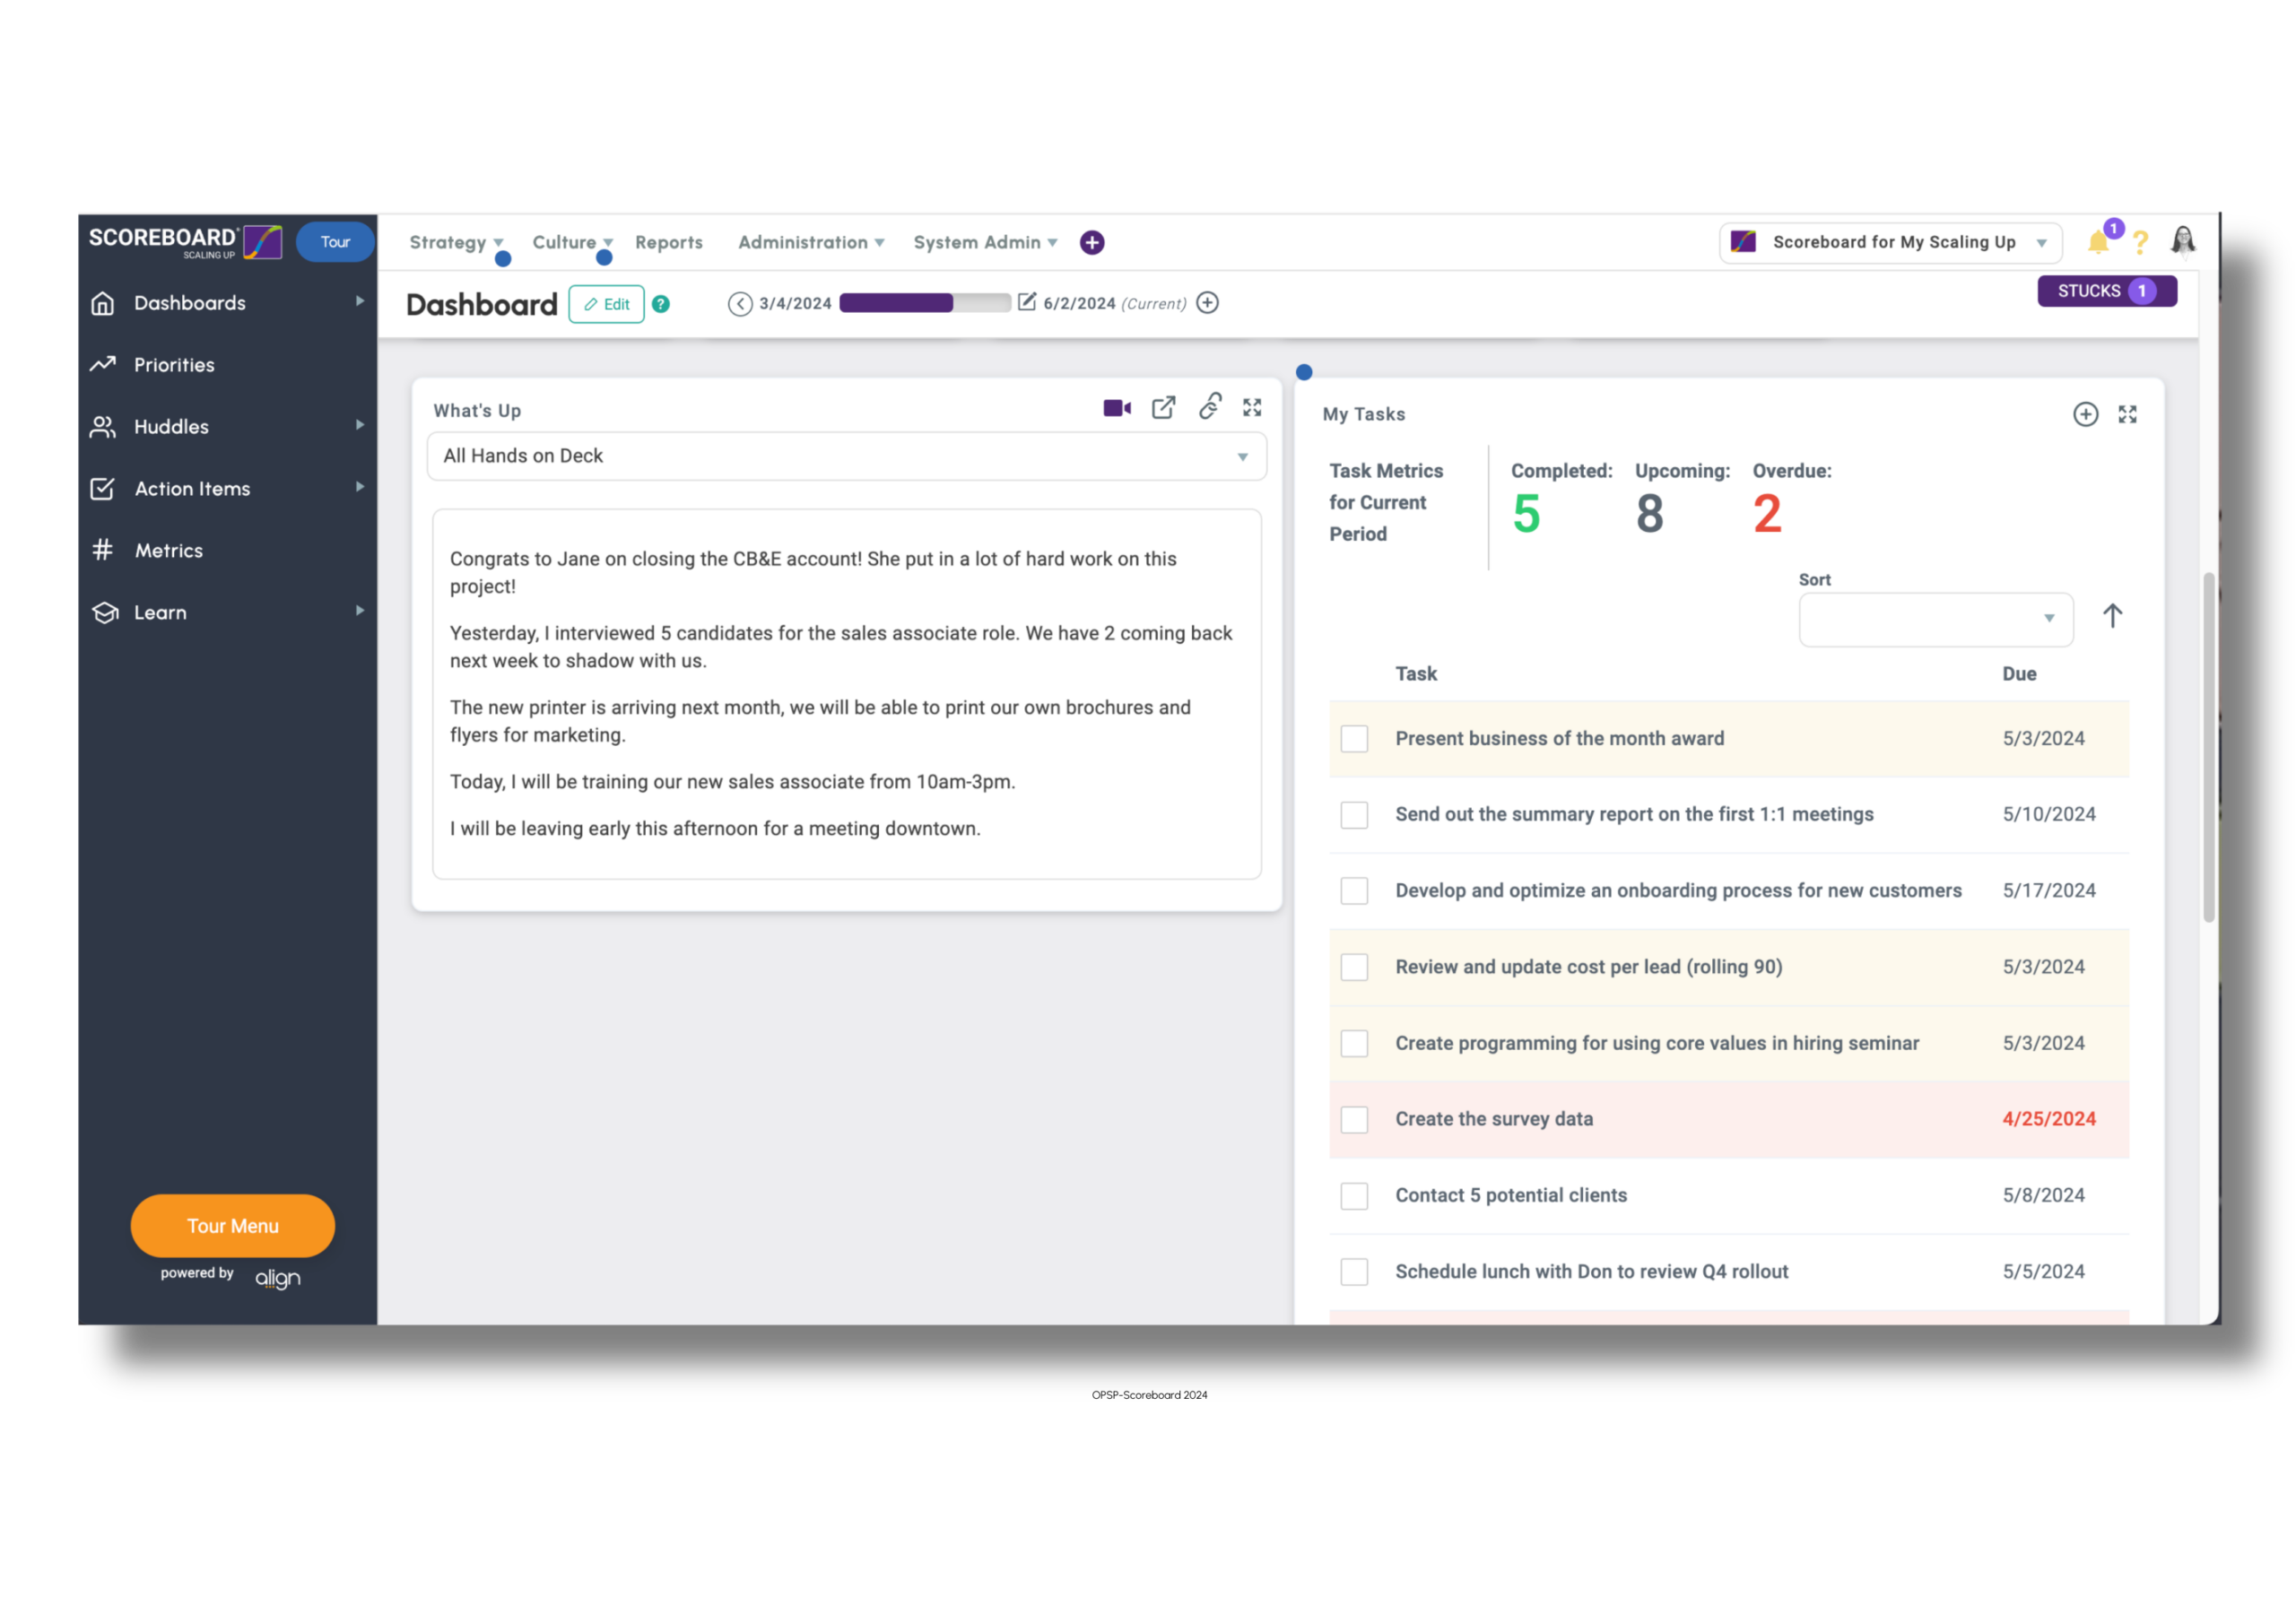Click the Learn graduation cap icon
Image resolution: width=2296 pixels, height=1615 pixels.
(105, 613)
